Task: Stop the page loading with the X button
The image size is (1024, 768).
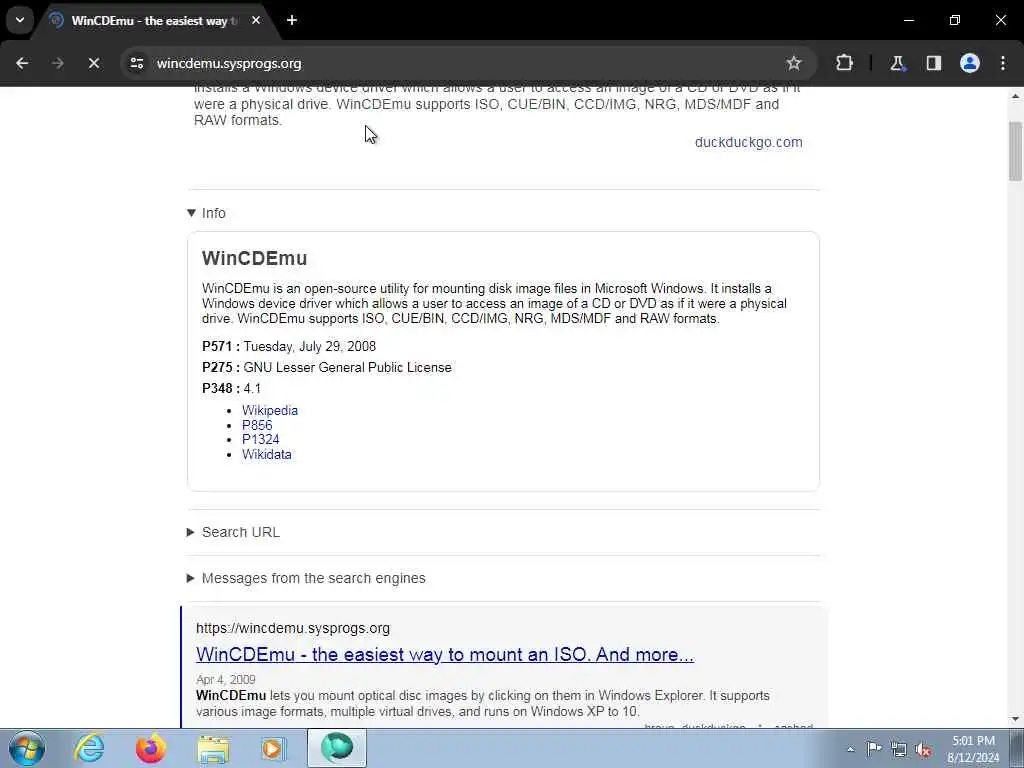Action: [x=94, y=63]
